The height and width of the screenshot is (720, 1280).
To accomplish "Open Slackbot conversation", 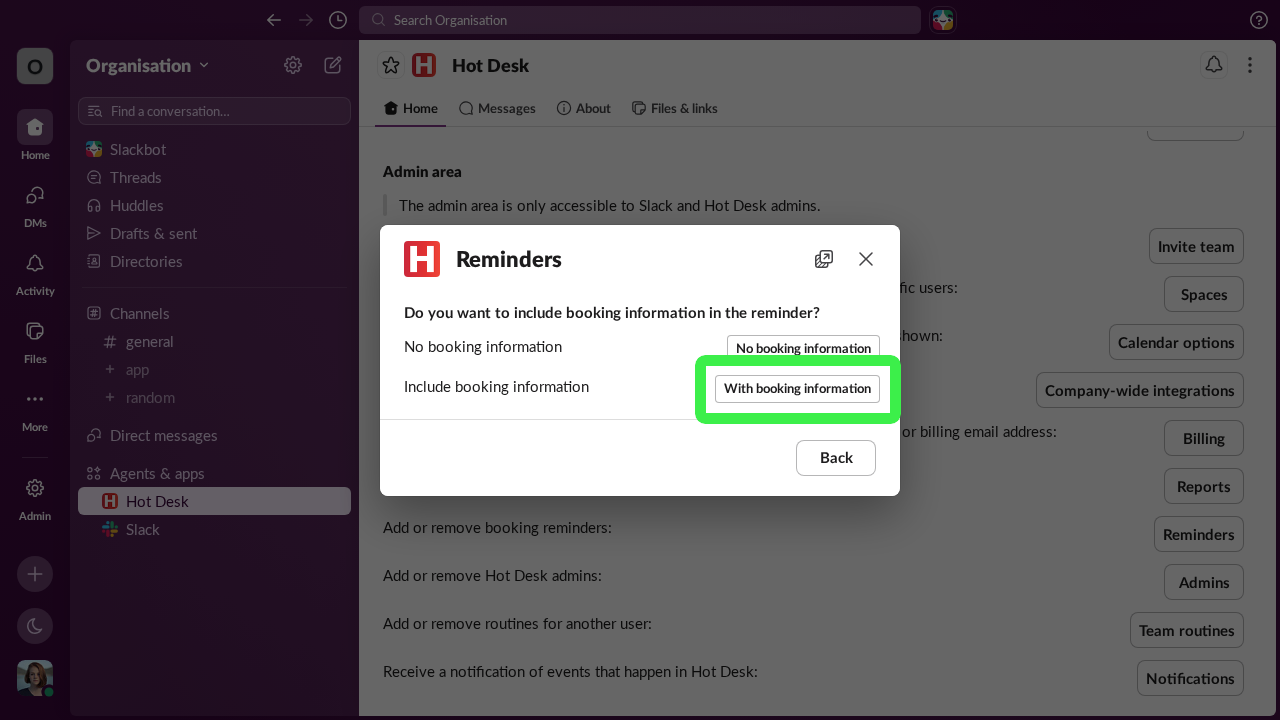I will 214,149.
